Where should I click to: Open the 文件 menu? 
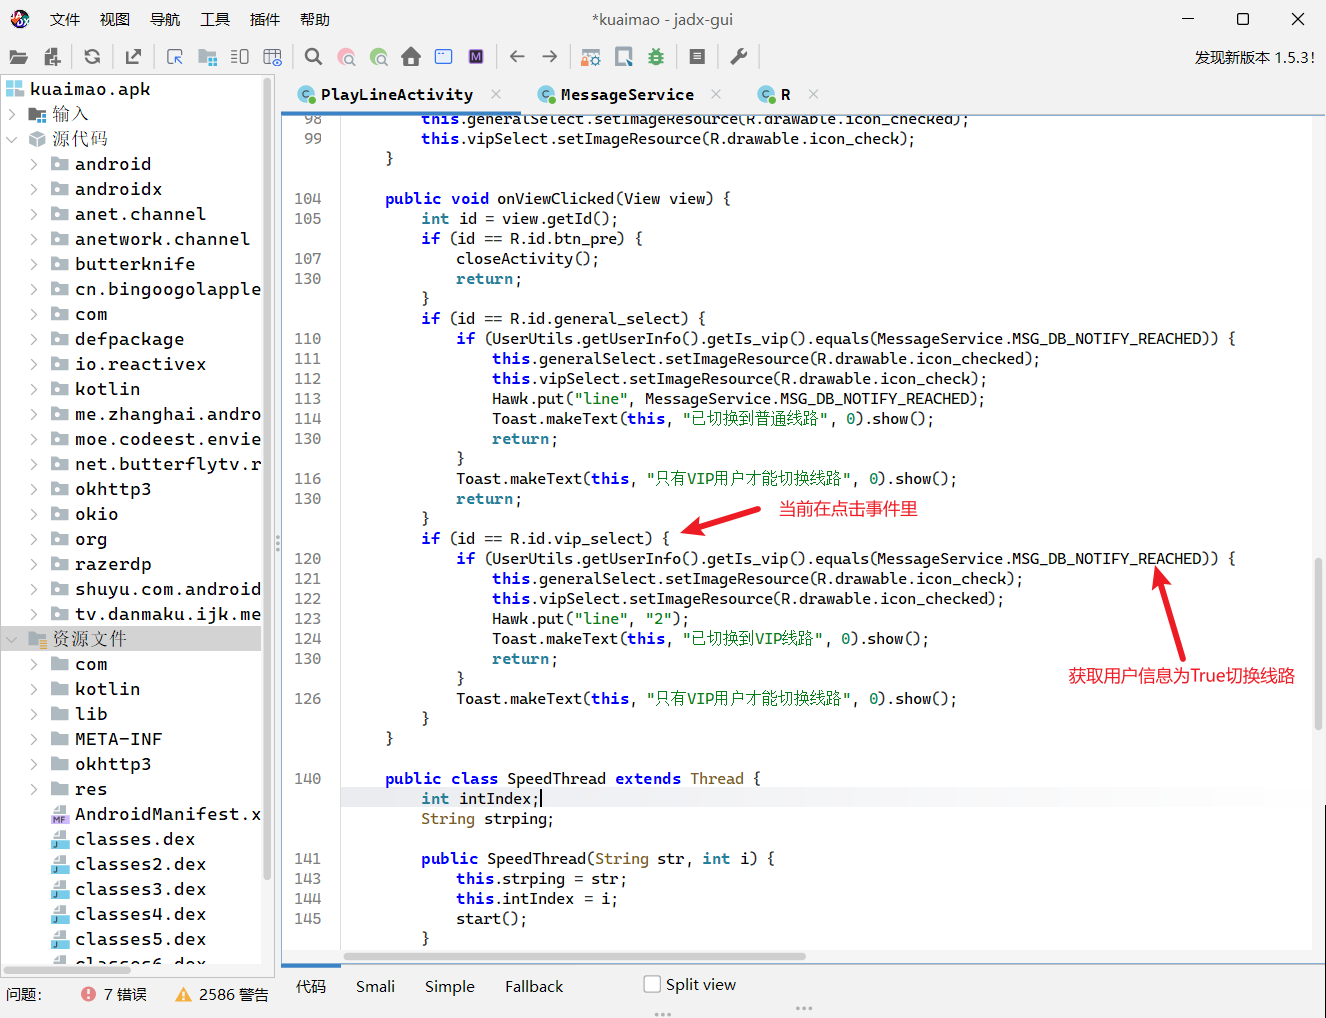pyautogui.click(x=65, y=19)
